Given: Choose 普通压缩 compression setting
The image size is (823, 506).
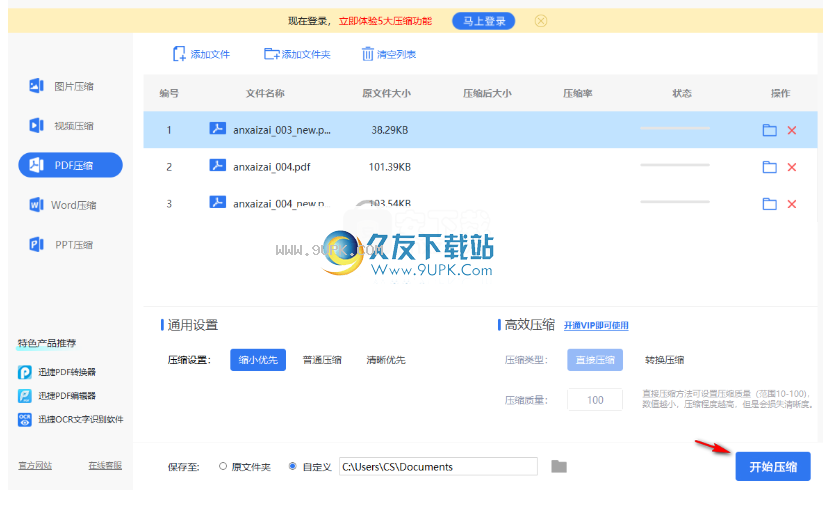Looking at the screenshot, I should click(x=322, y=360).
